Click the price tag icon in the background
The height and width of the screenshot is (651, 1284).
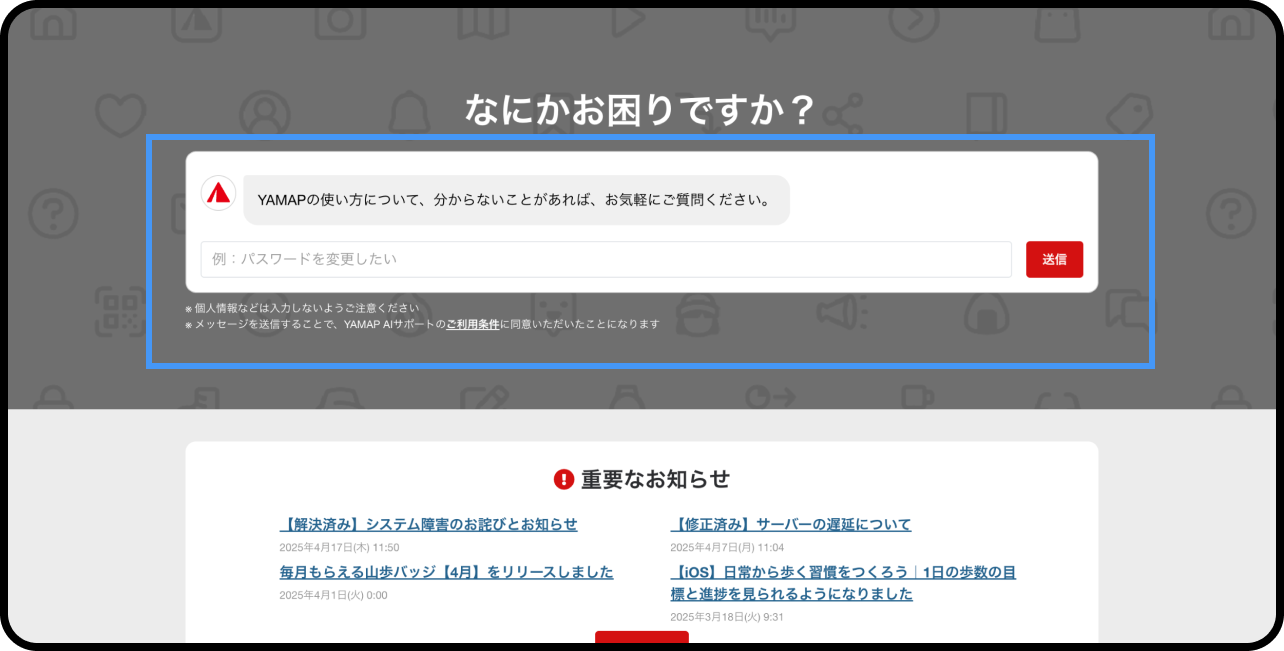pos(1130,108)
